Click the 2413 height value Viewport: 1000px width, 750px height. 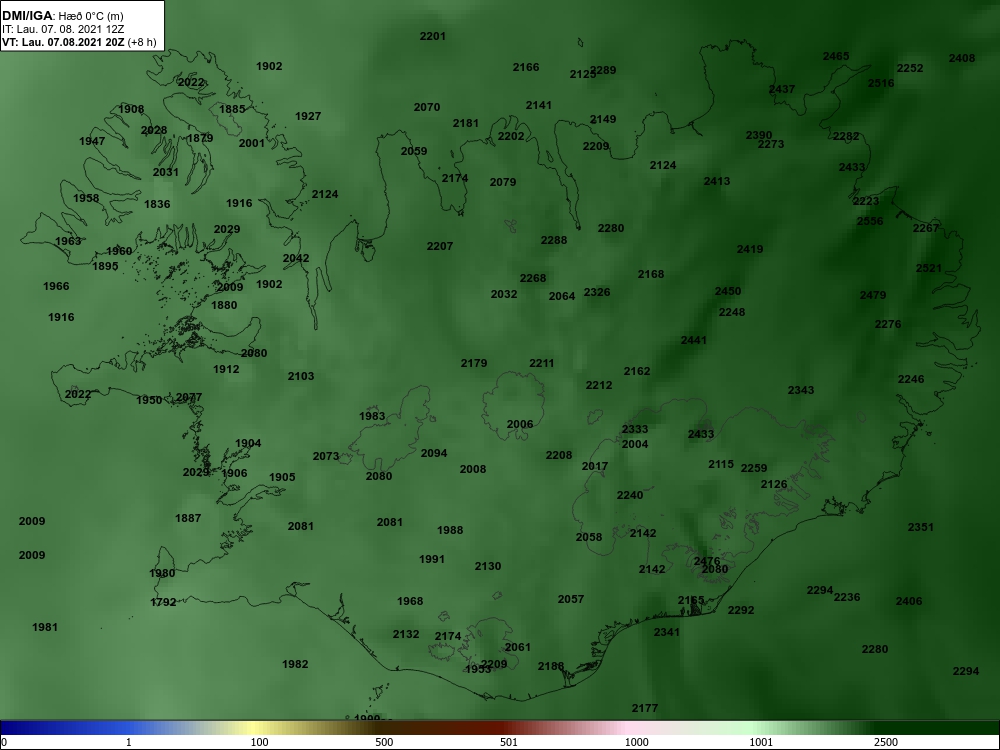click(717, 181)
